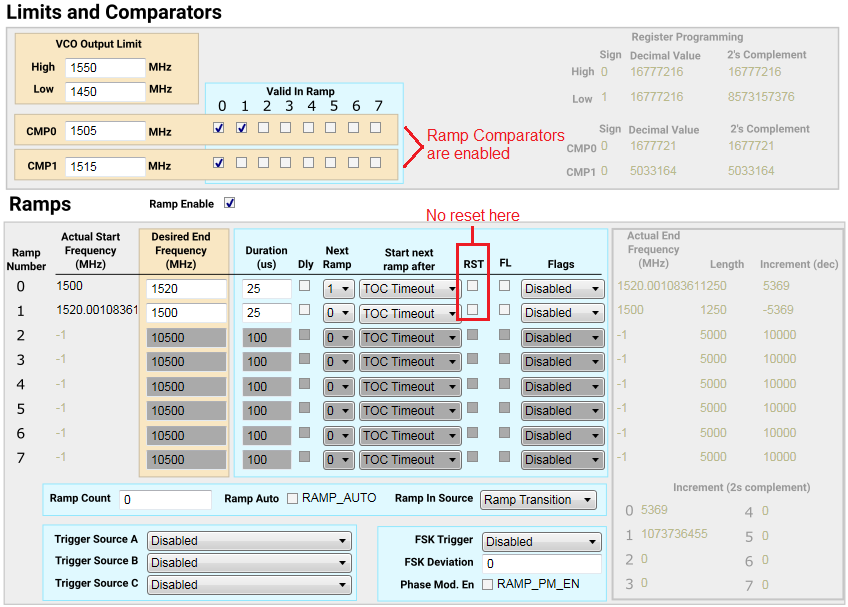This screenshot has height=607, width=848.
Task: Open the Start next ramp after dropdown for ramp 2
Action: click(409, 337)
